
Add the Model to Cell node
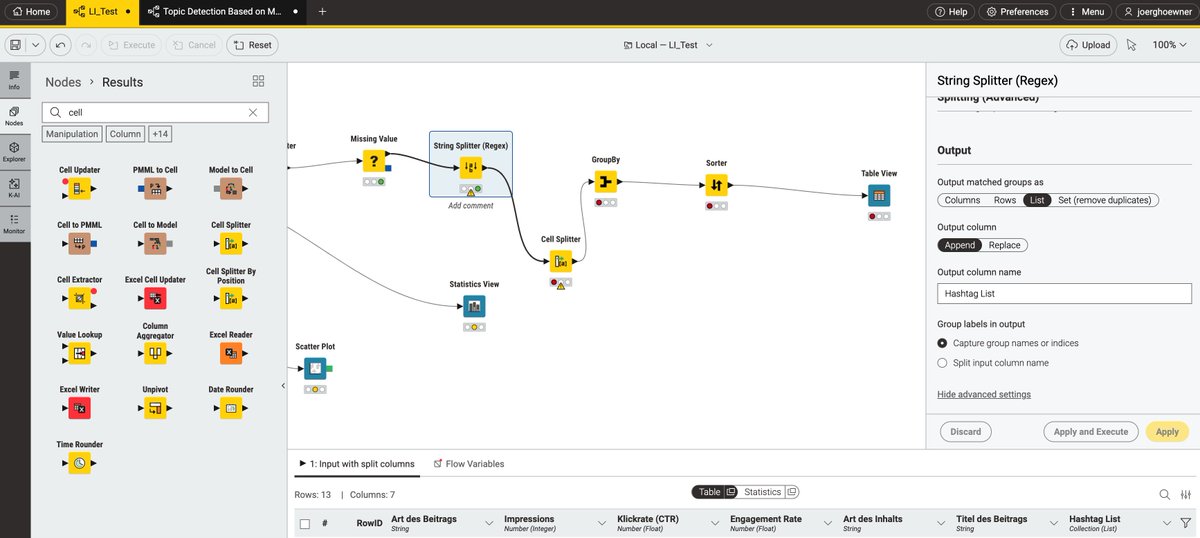click(231, 189)
